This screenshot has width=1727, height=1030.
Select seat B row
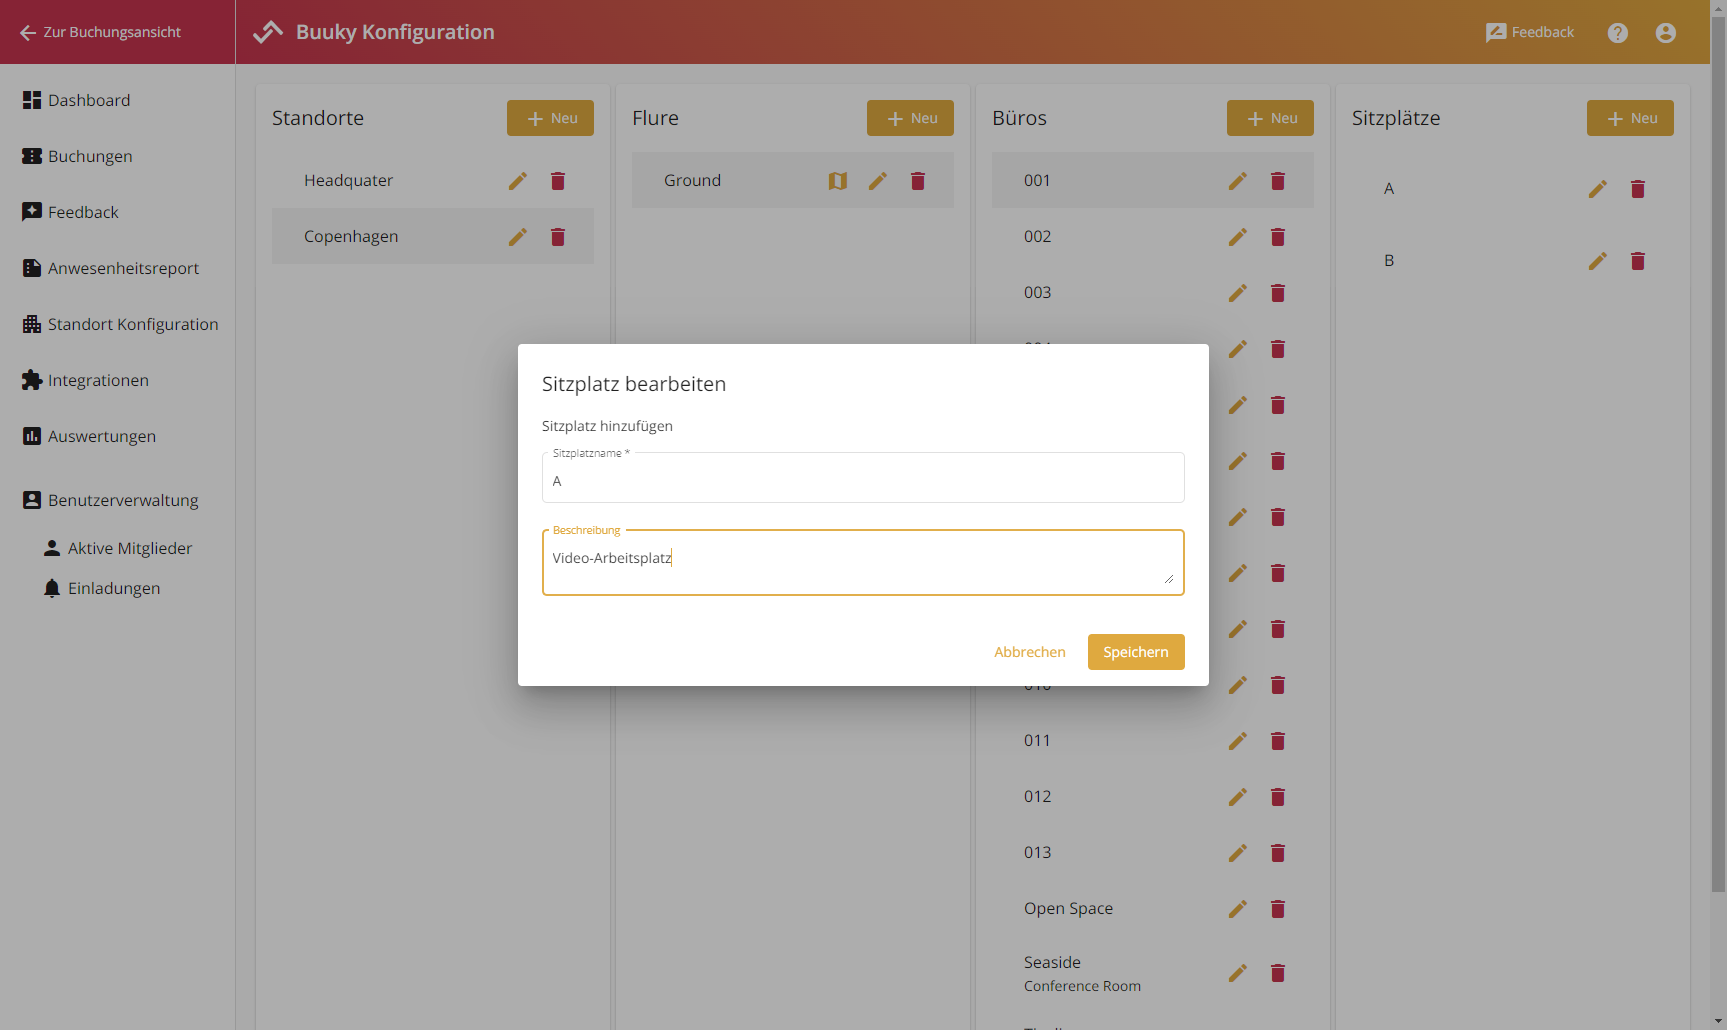1513,260
